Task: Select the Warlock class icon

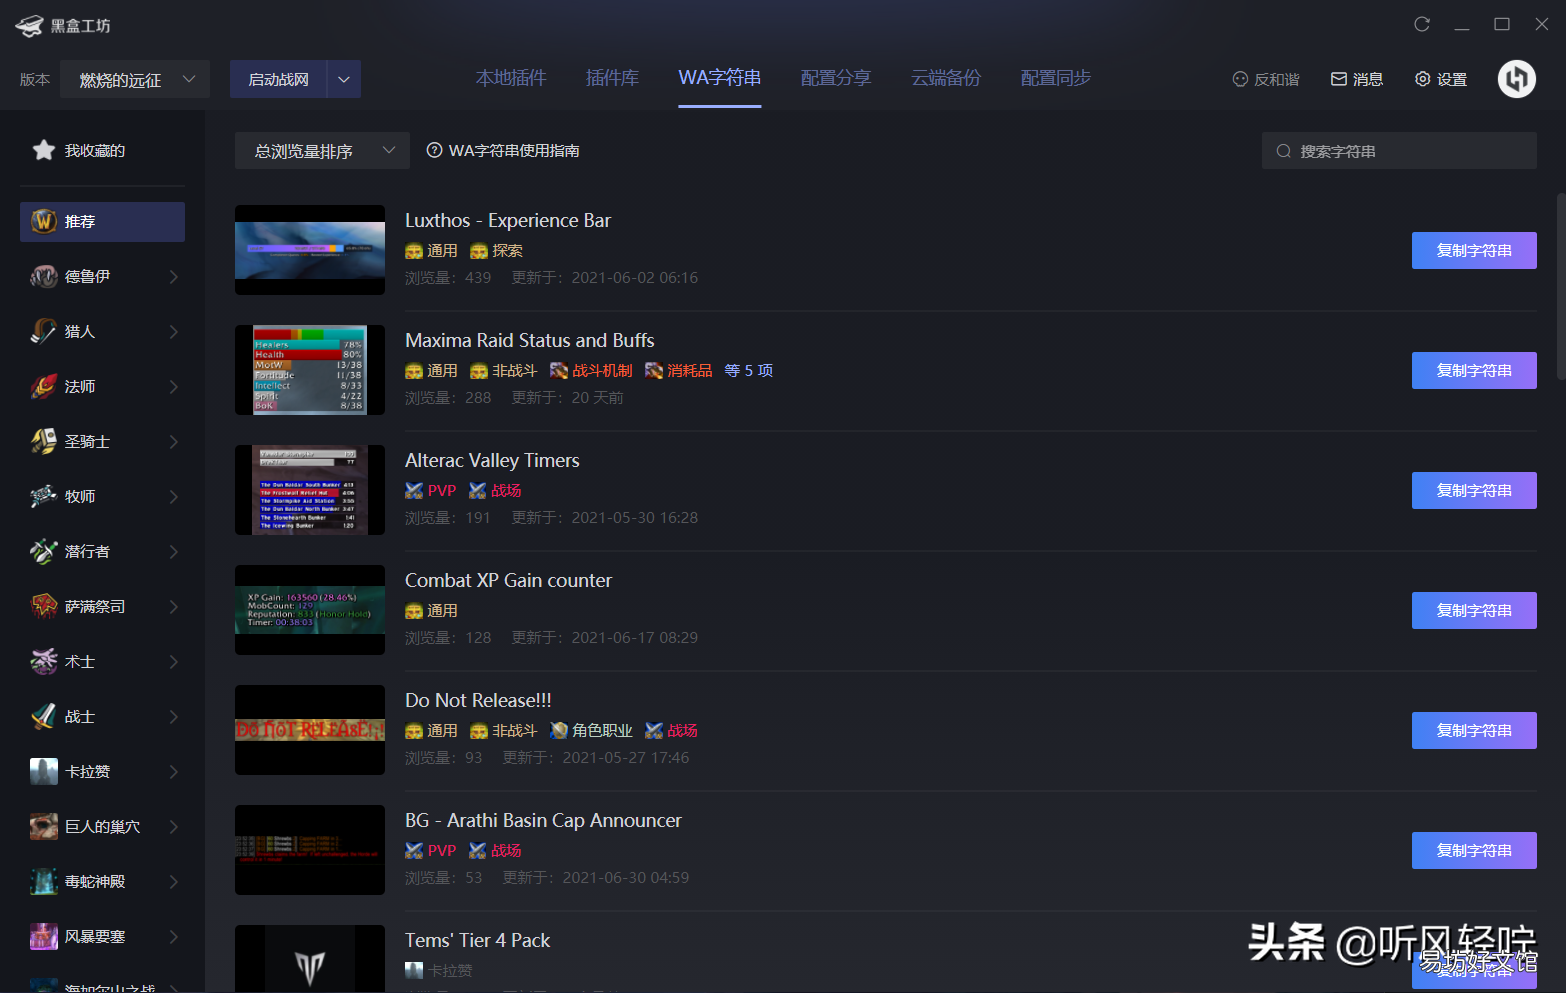Action: 44,661
